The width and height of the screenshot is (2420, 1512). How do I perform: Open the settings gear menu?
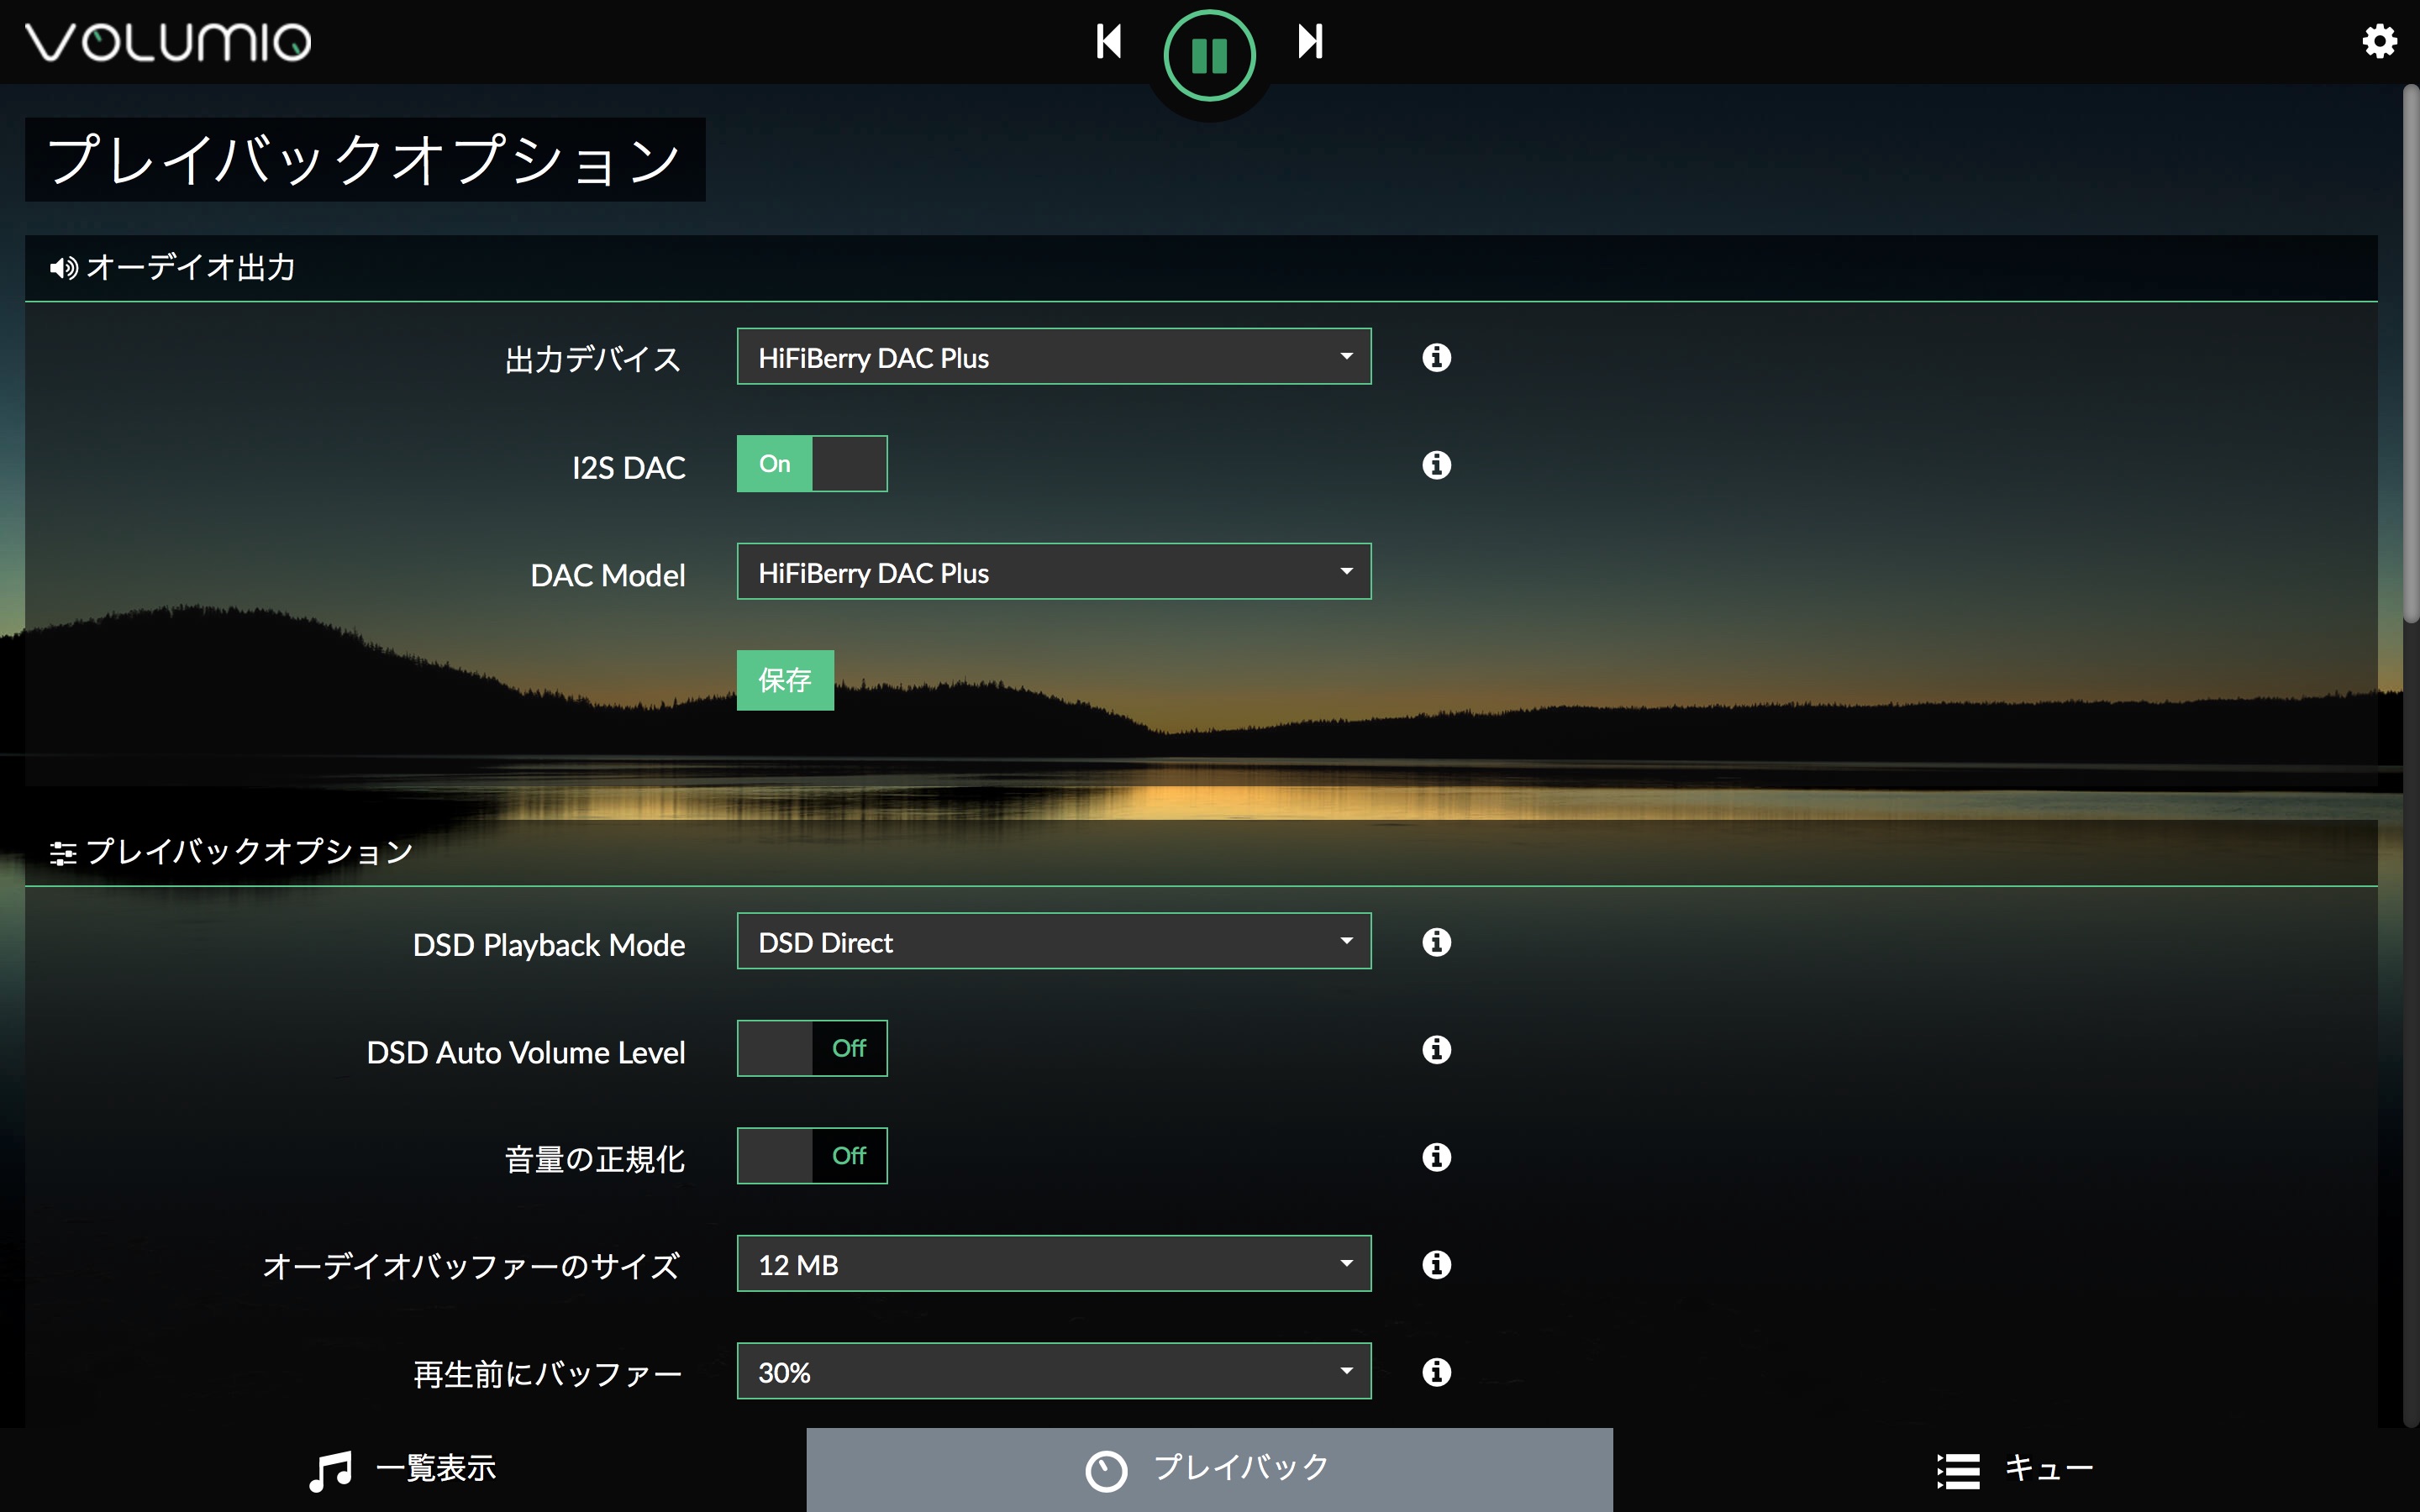pyautogui.click(x=2379, y=41)
